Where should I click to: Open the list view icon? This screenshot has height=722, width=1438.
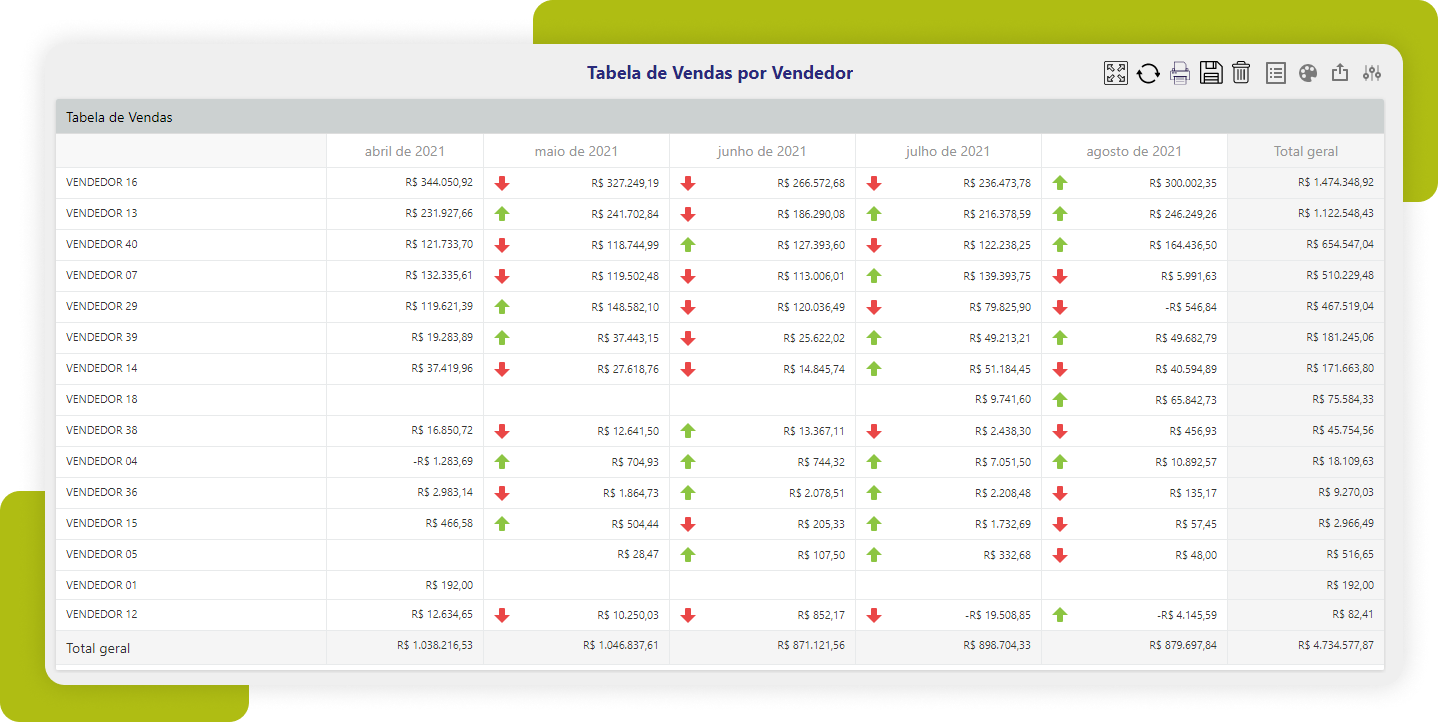click(x=1275, y=73)
